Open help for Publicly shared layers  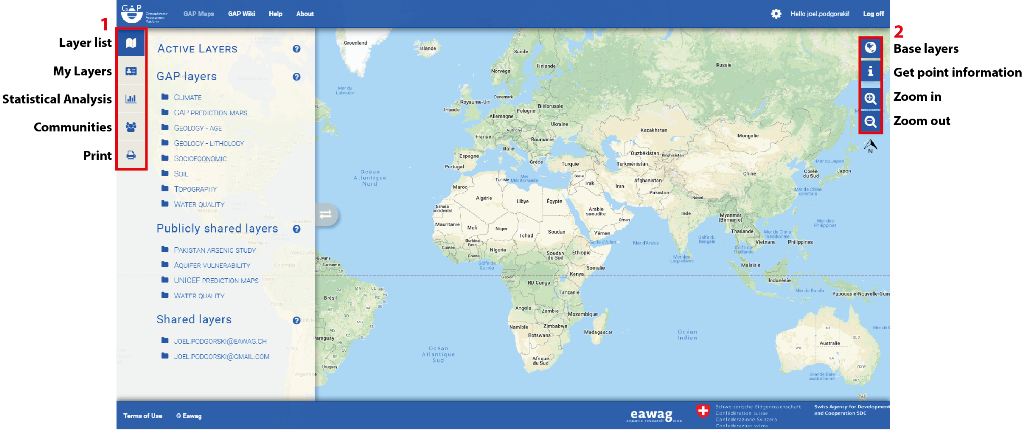coord(296,229)
